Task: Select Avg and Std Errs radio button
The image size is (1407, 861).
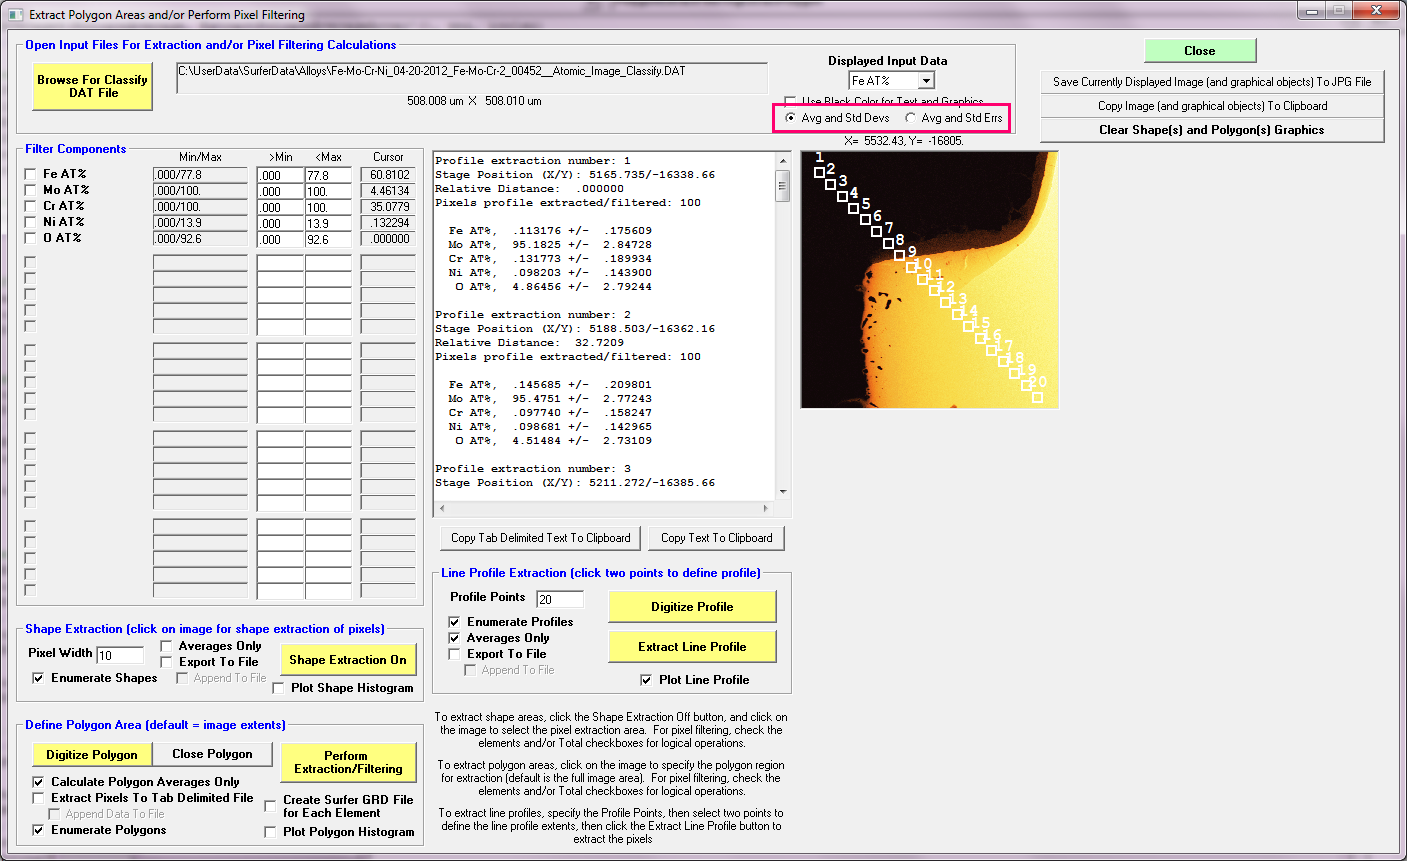Action: tap(911, 118)
